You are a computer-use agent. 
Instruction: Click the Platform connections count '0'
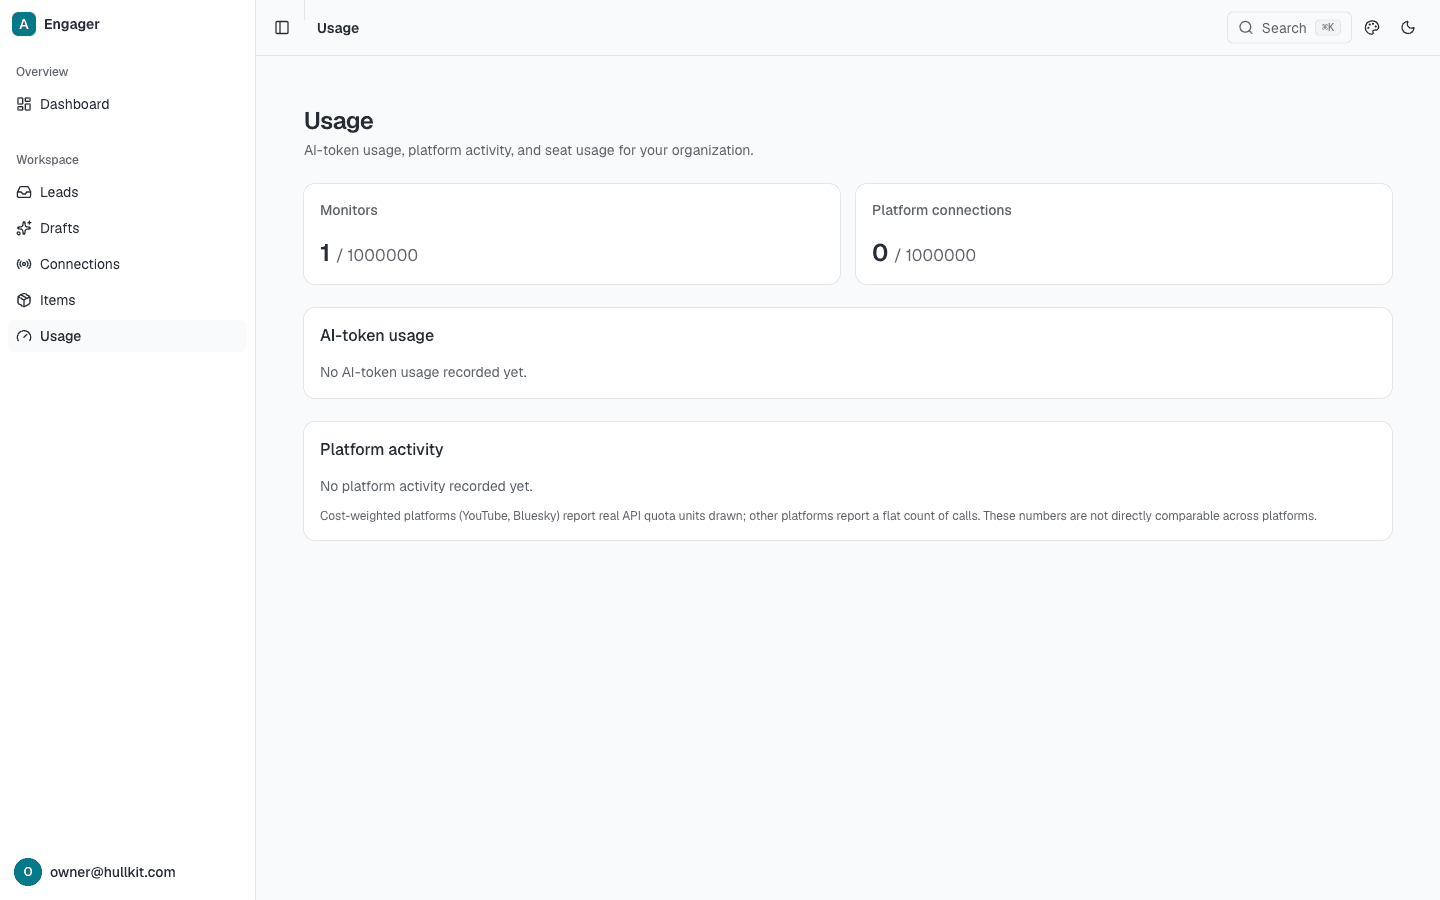(x=880, y=253)
